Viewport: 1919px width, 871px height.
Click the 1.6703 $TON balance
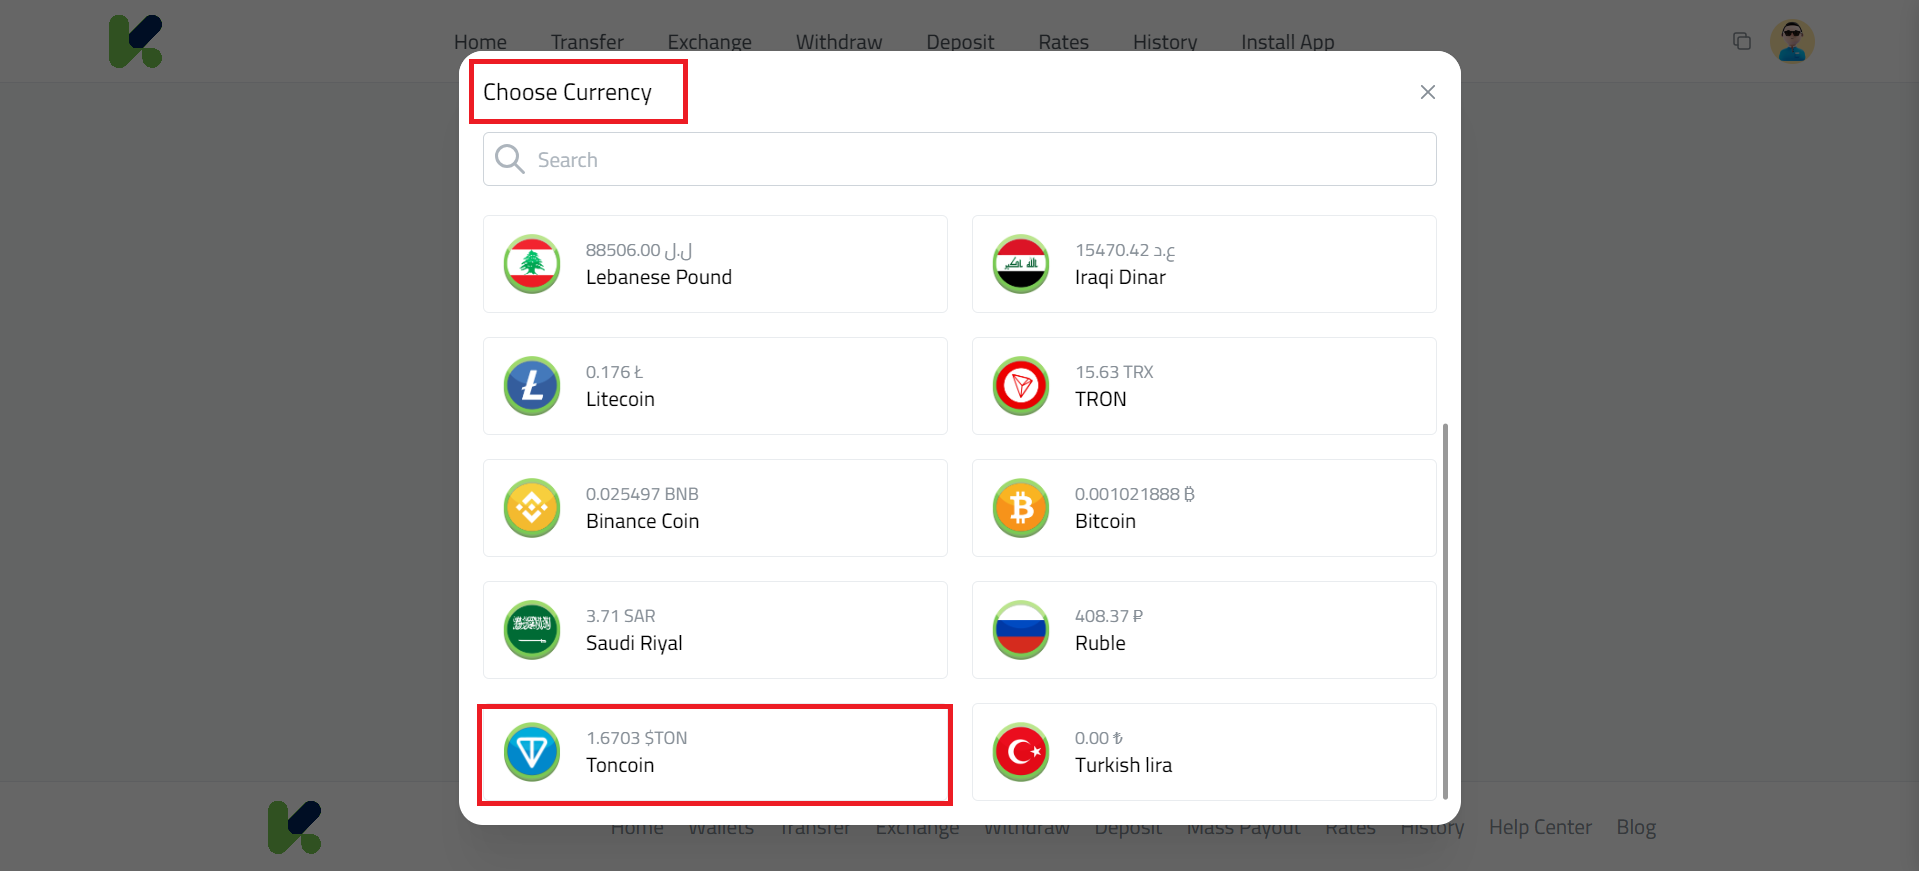coord(636,738)
